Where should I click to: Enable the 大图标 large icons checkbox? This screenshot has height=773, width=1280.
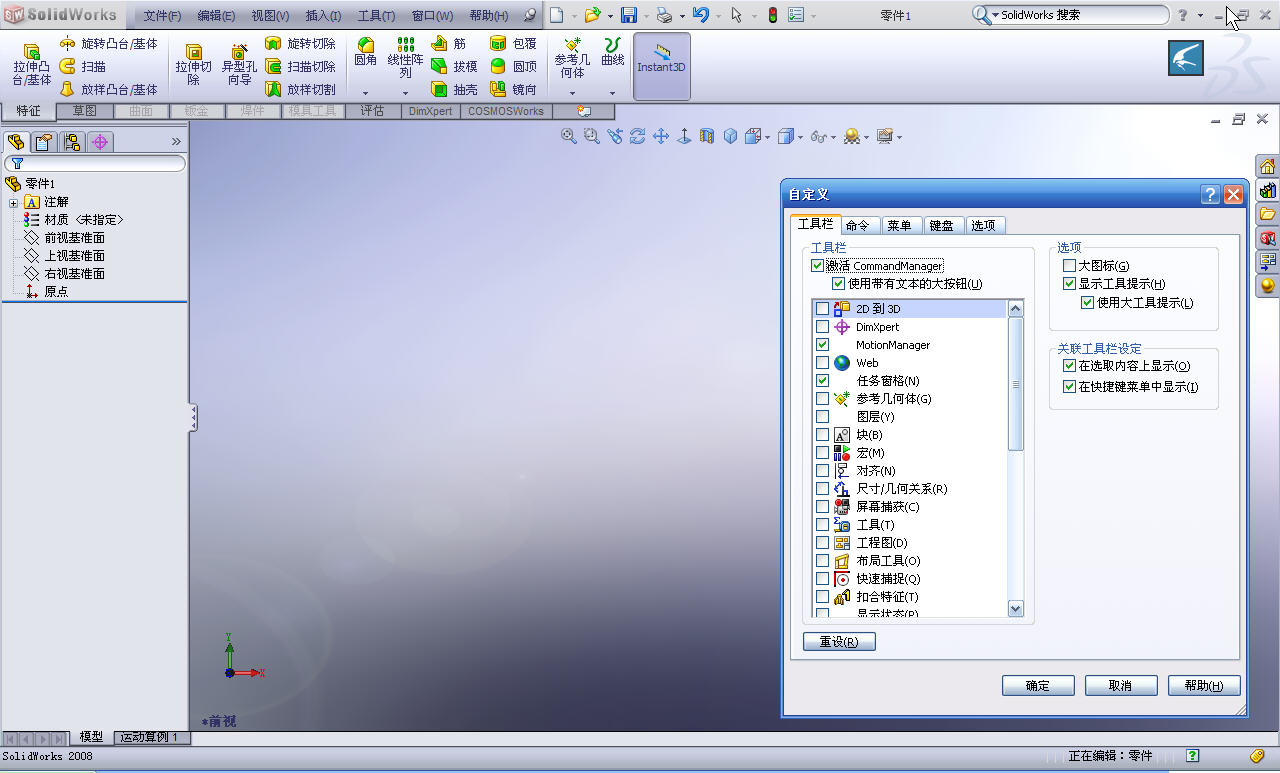pyautogui.click(x=1069, y=266)
